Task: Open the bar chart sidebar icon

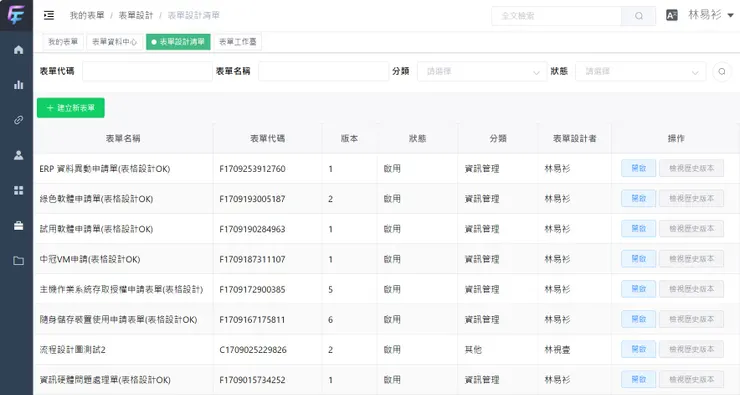Action: tap(18, 85)
